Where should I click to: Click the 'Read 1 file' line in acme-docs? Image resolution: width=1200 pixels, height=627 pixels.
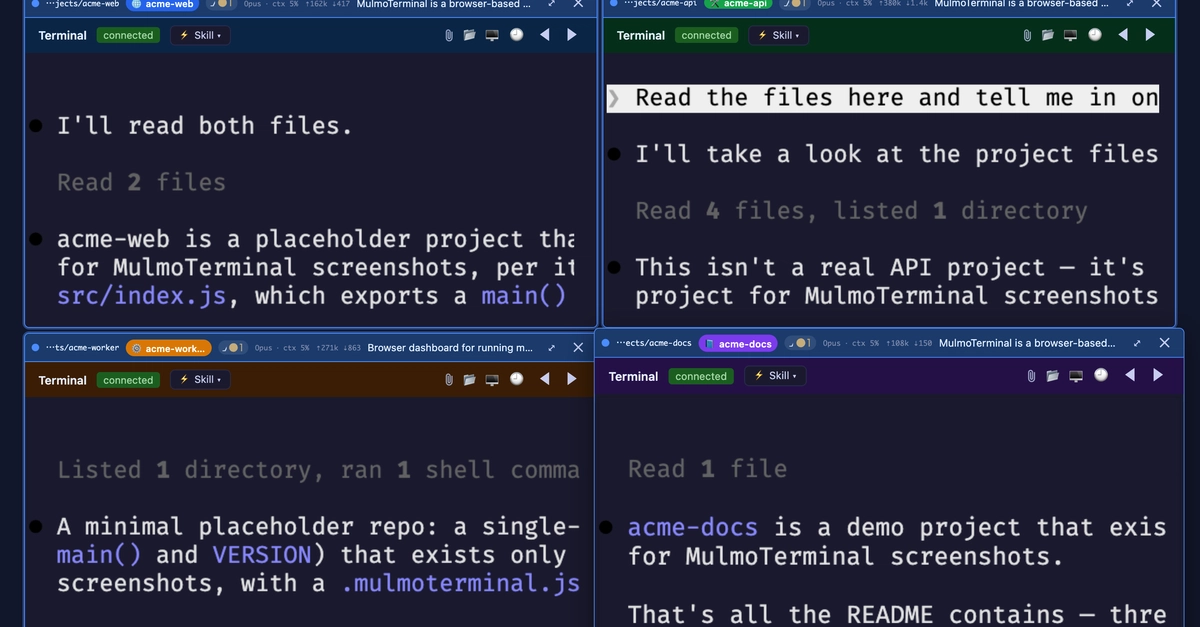[707, 468]
